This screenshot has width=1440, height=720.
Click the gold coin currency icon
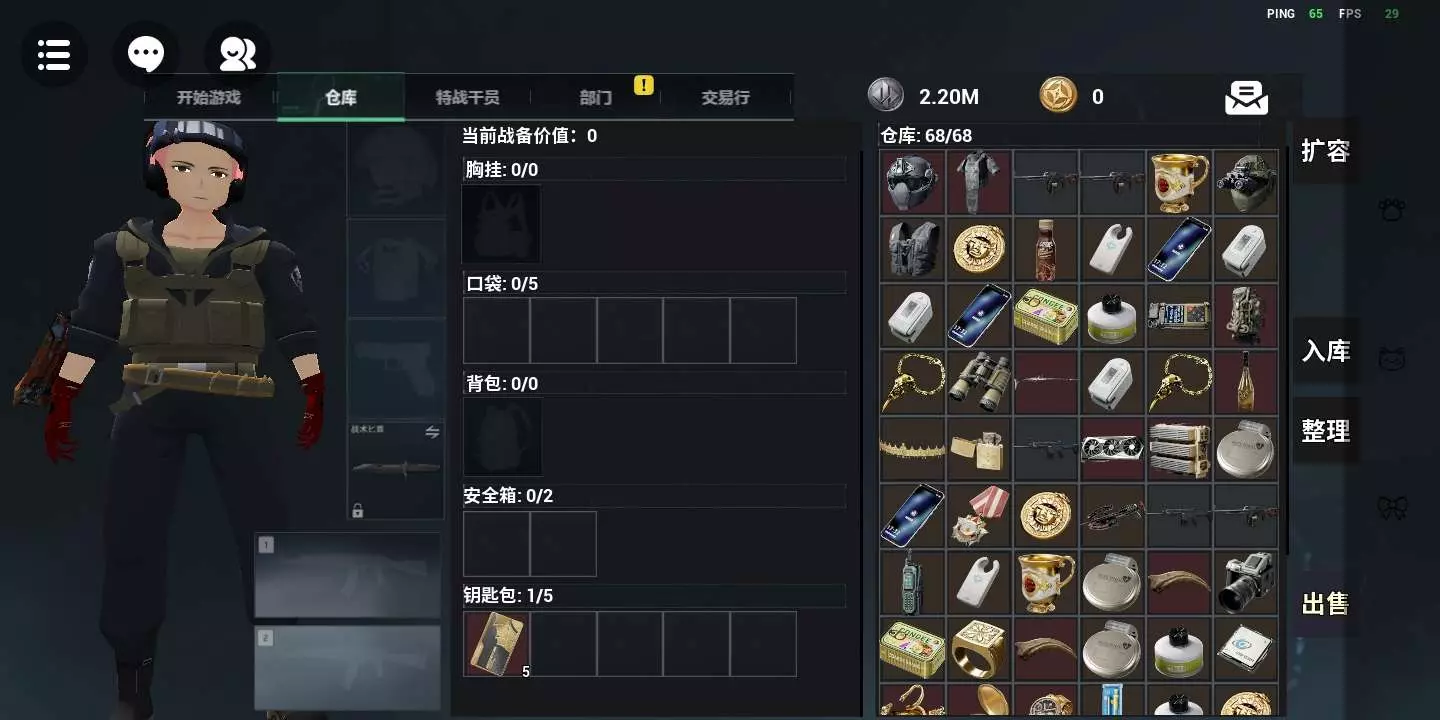pos(1058,96)
